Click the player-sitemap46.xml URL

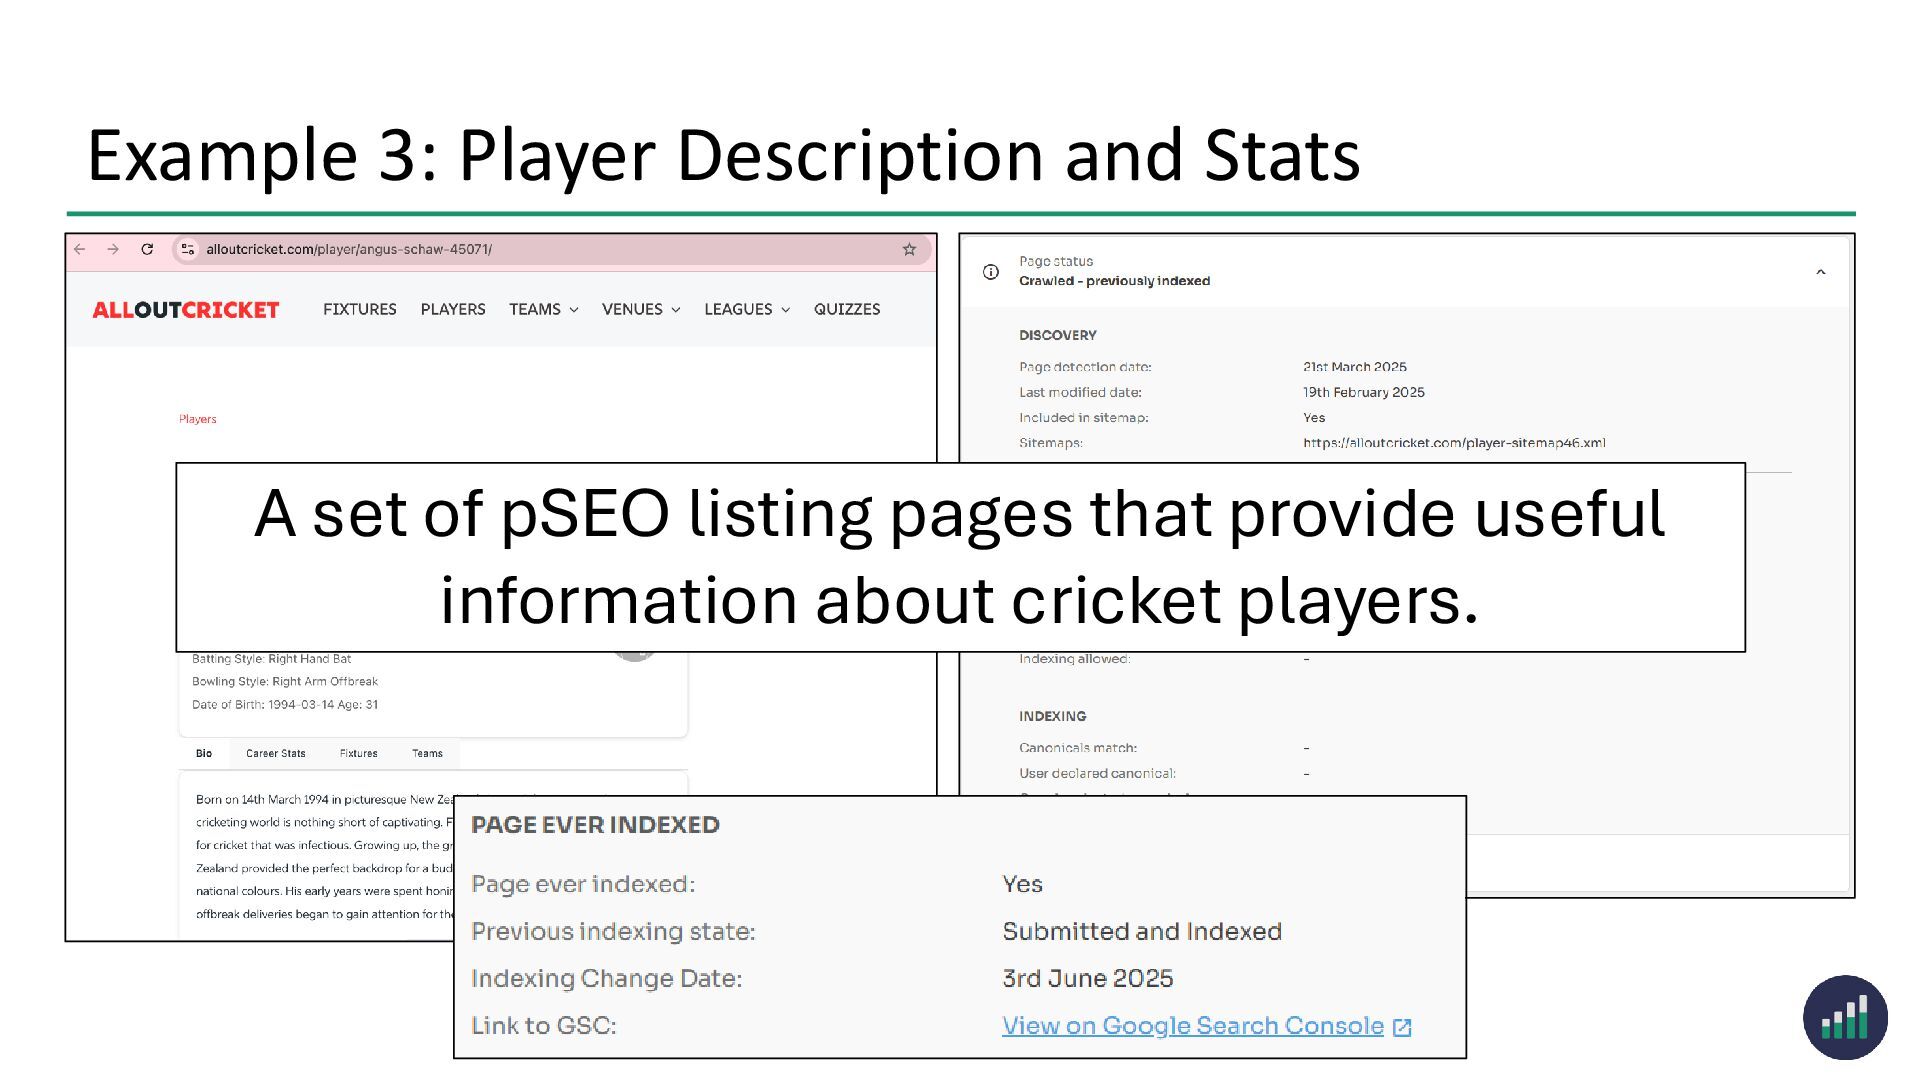click(1454, 443)
